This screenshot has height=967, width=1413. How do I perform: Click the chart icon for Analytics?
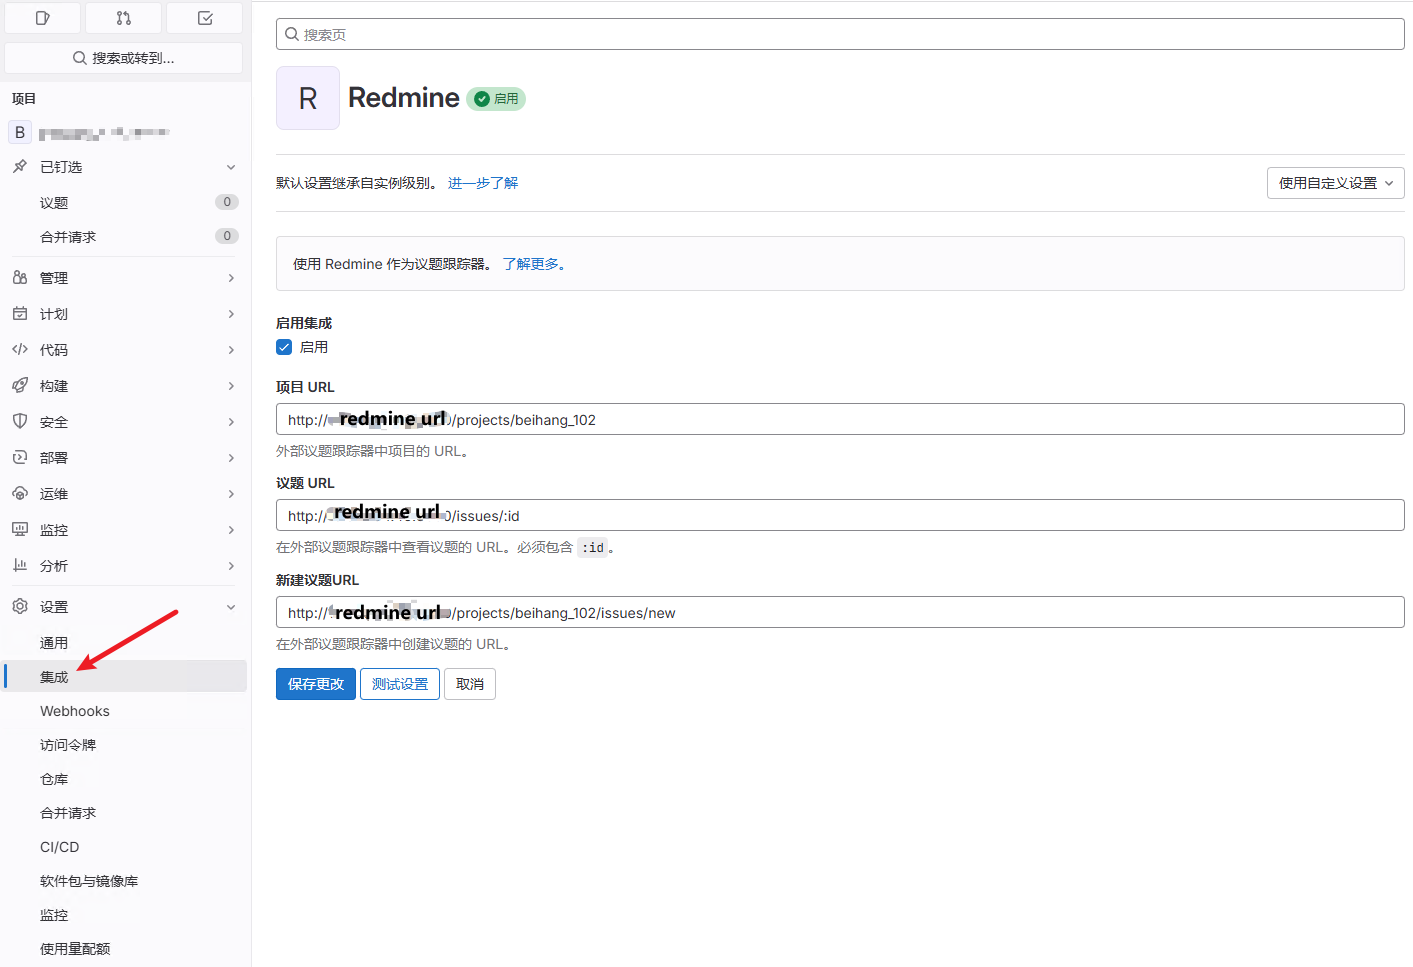(x=20, y=566)
